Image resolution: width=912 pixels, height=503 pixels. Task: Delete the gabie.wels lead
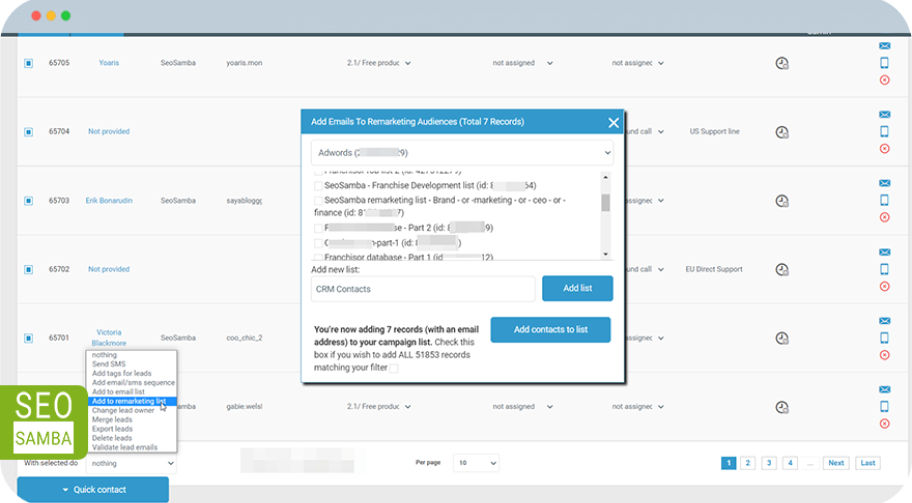click(x=884, y=423)
